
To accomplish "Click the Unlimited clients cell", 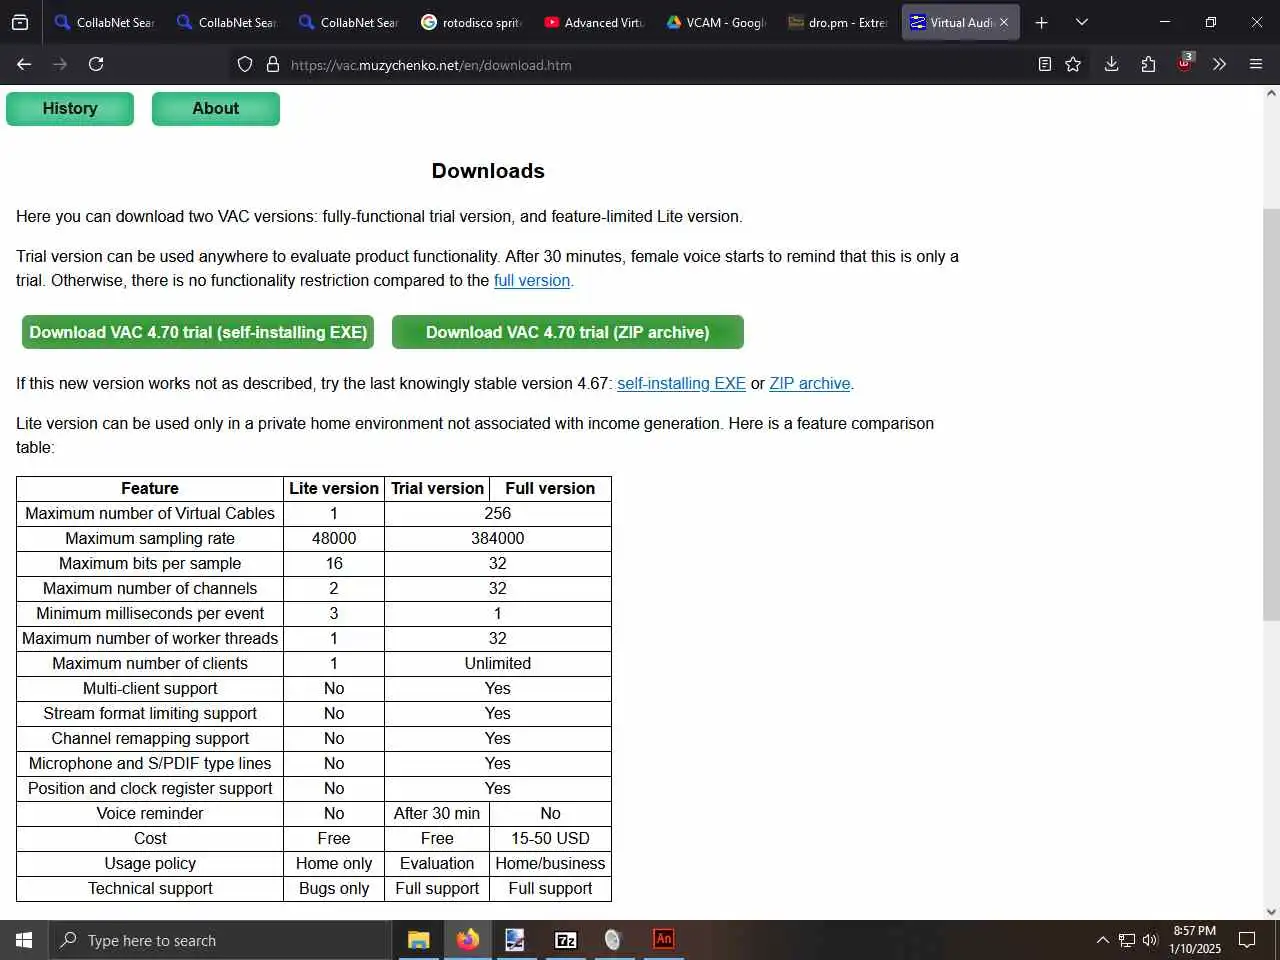I will point(498,664).
